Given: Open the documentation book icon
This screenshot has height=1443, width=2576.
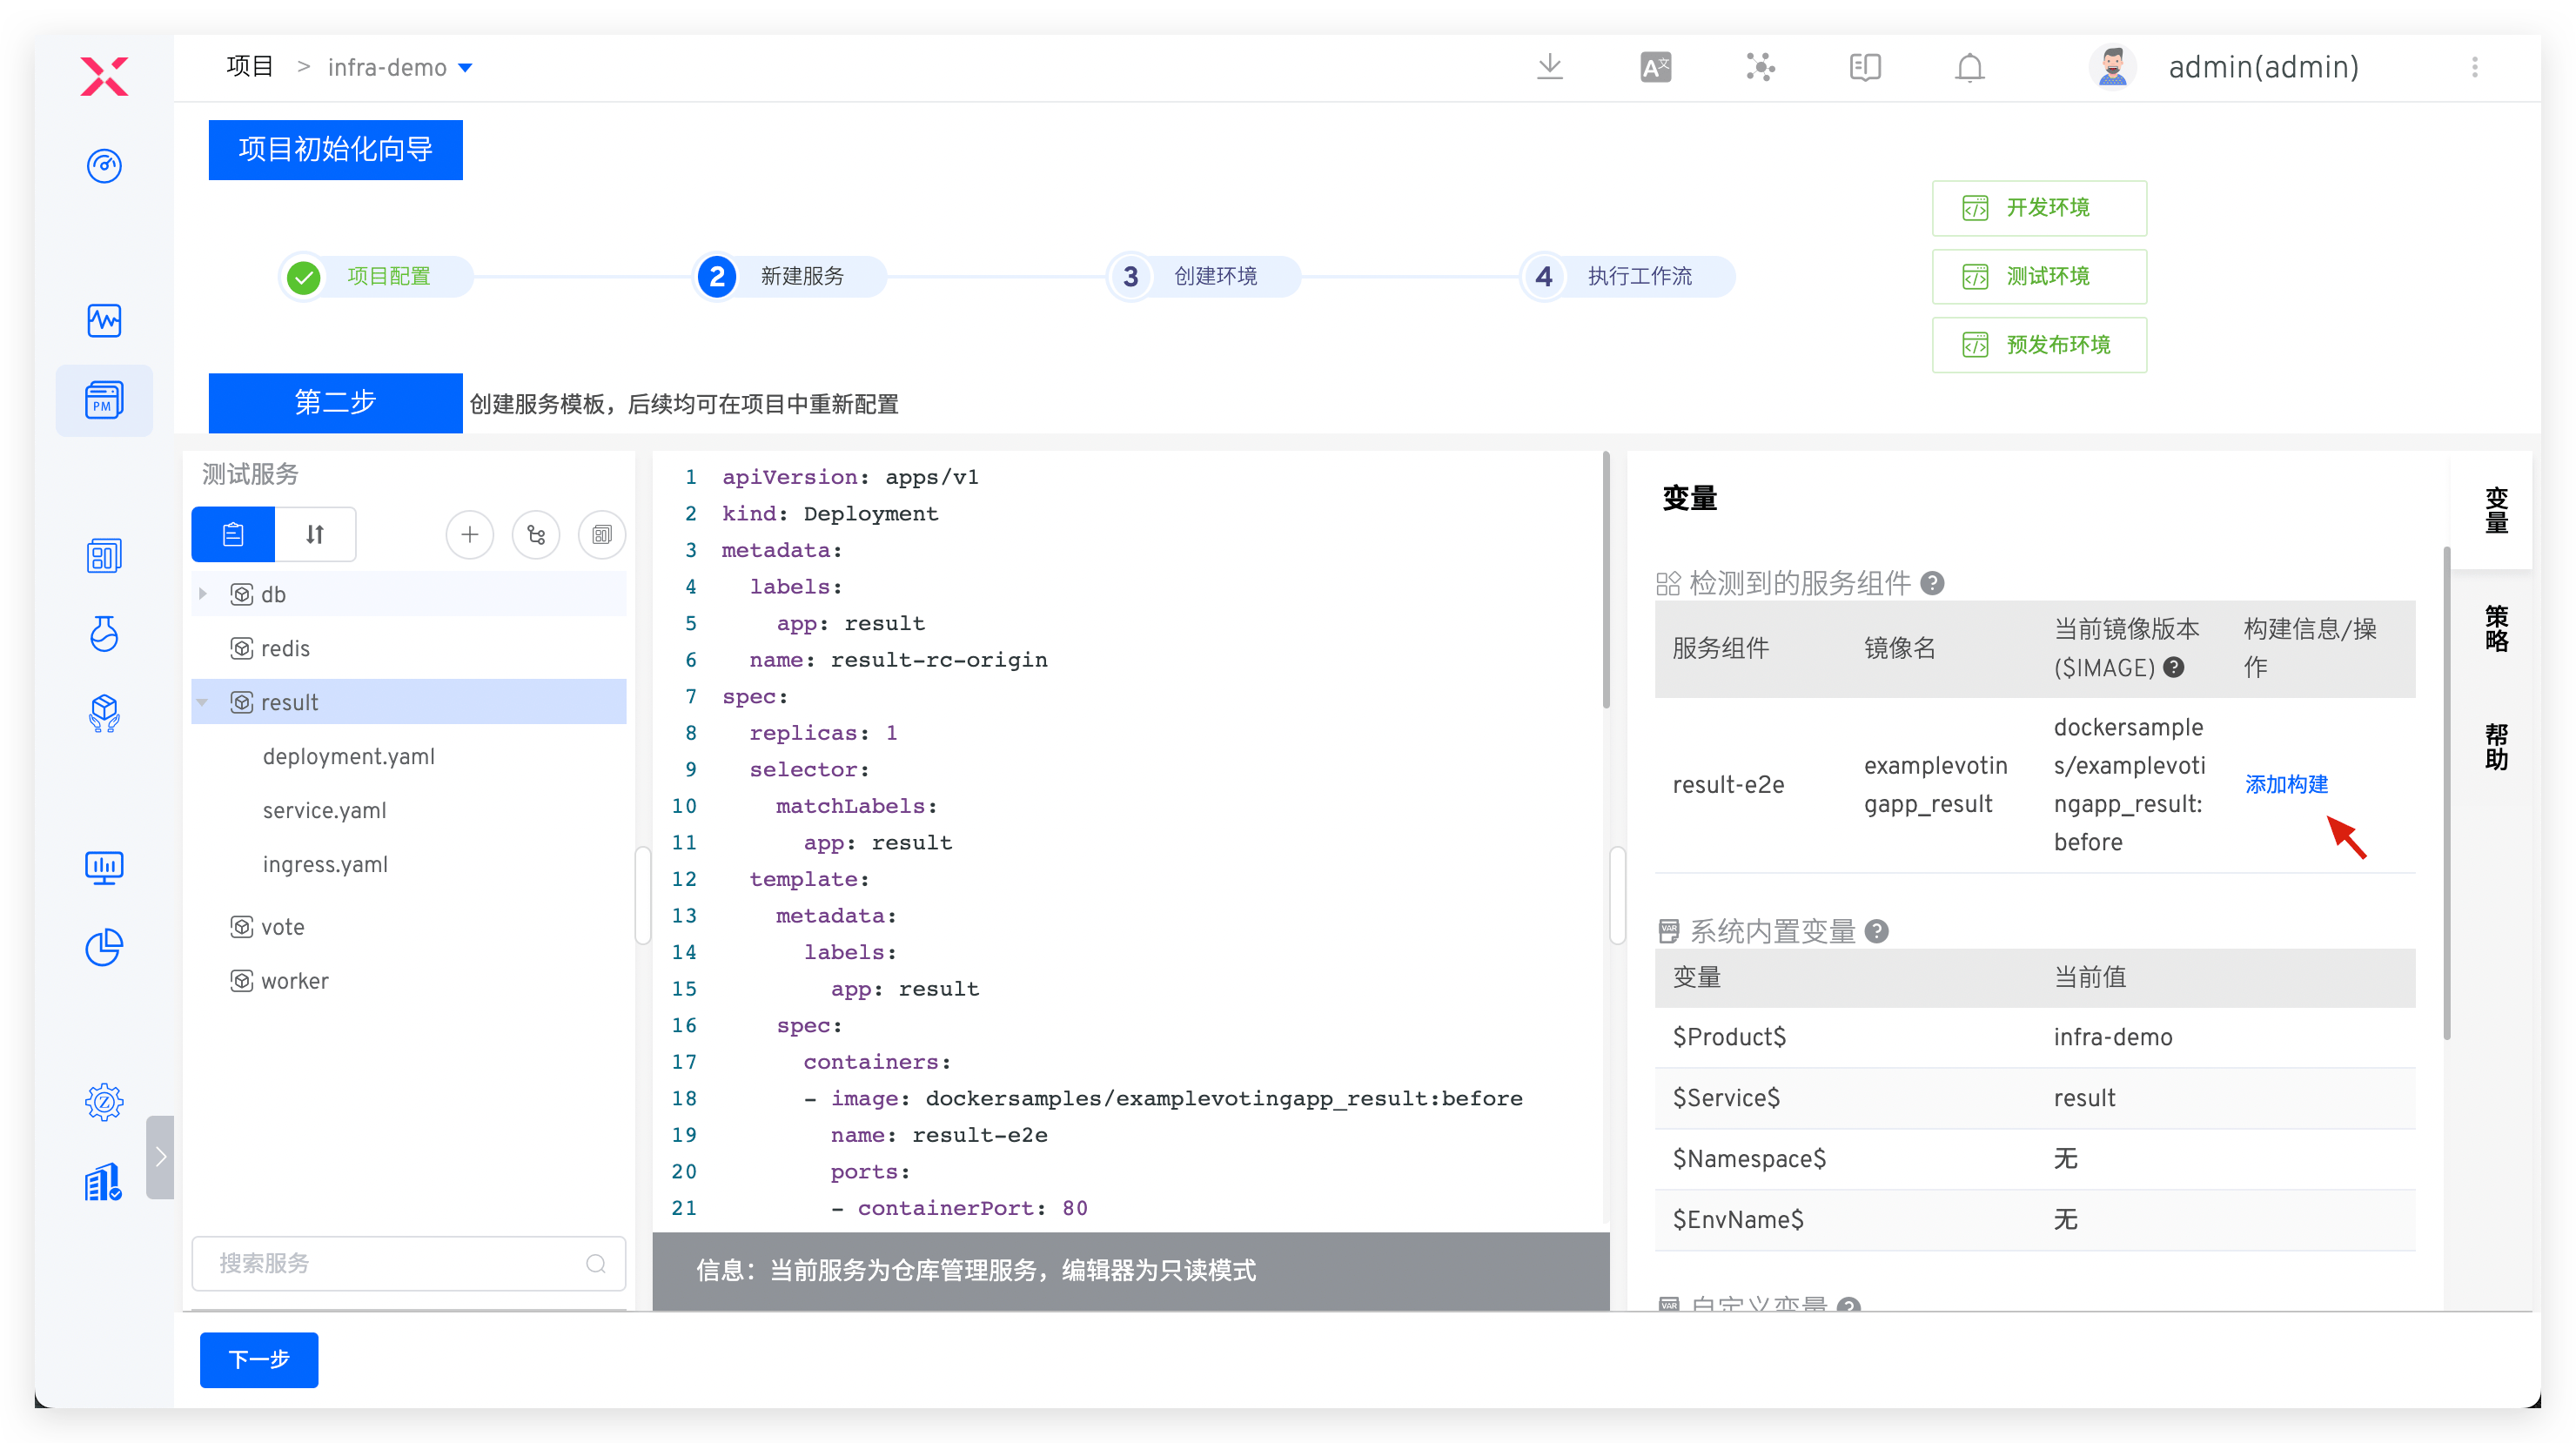Looking at the screenshot, I should [1864, 67].
